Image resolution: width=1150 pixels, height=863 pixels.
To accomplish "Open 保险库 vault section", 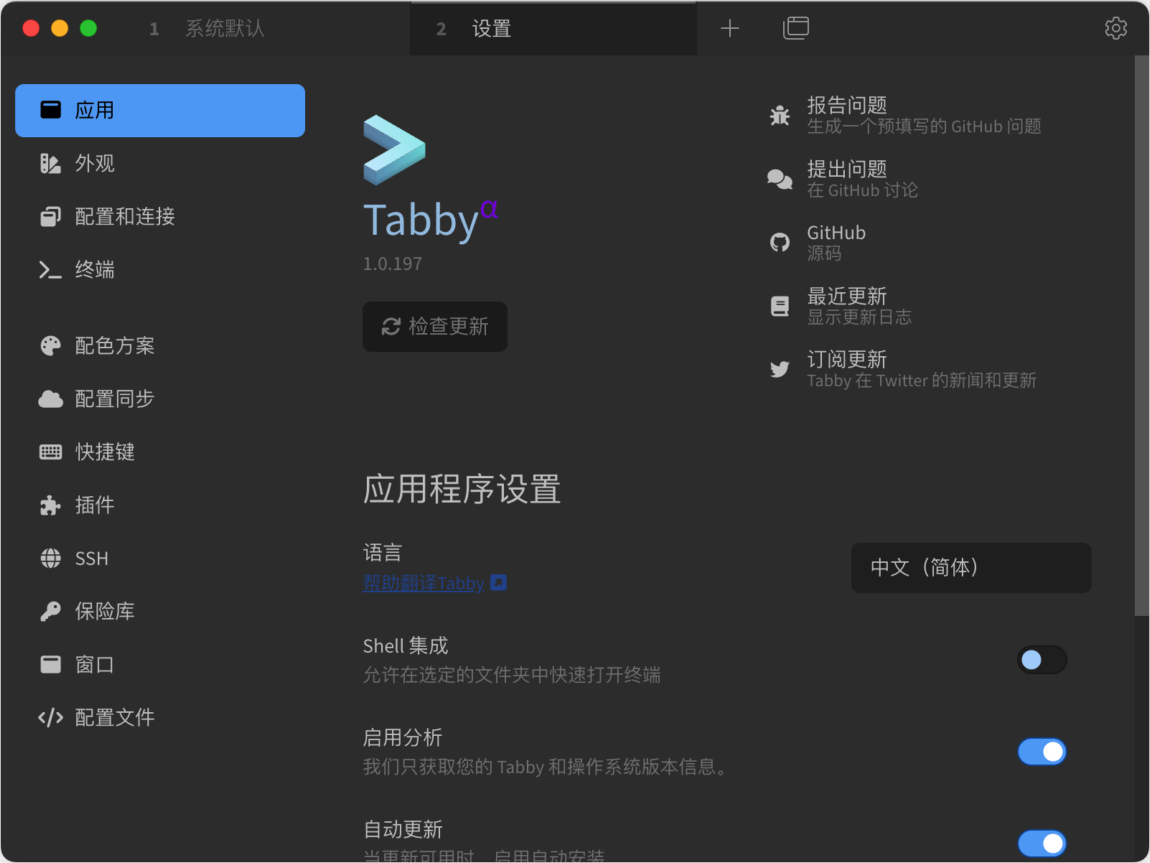I will (x=160, y=612).
